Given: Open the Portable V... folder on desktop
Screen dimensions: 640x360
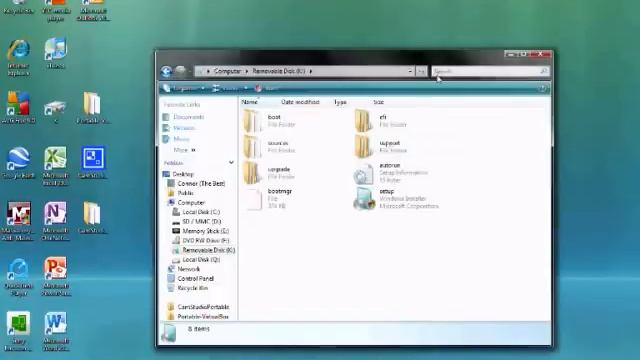Looking at the screenshot, I should coord(93,107).
